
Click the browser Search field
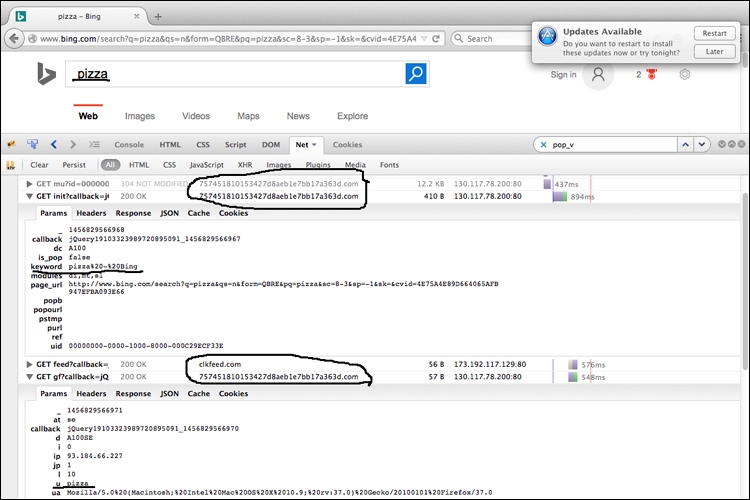(493, 39)
